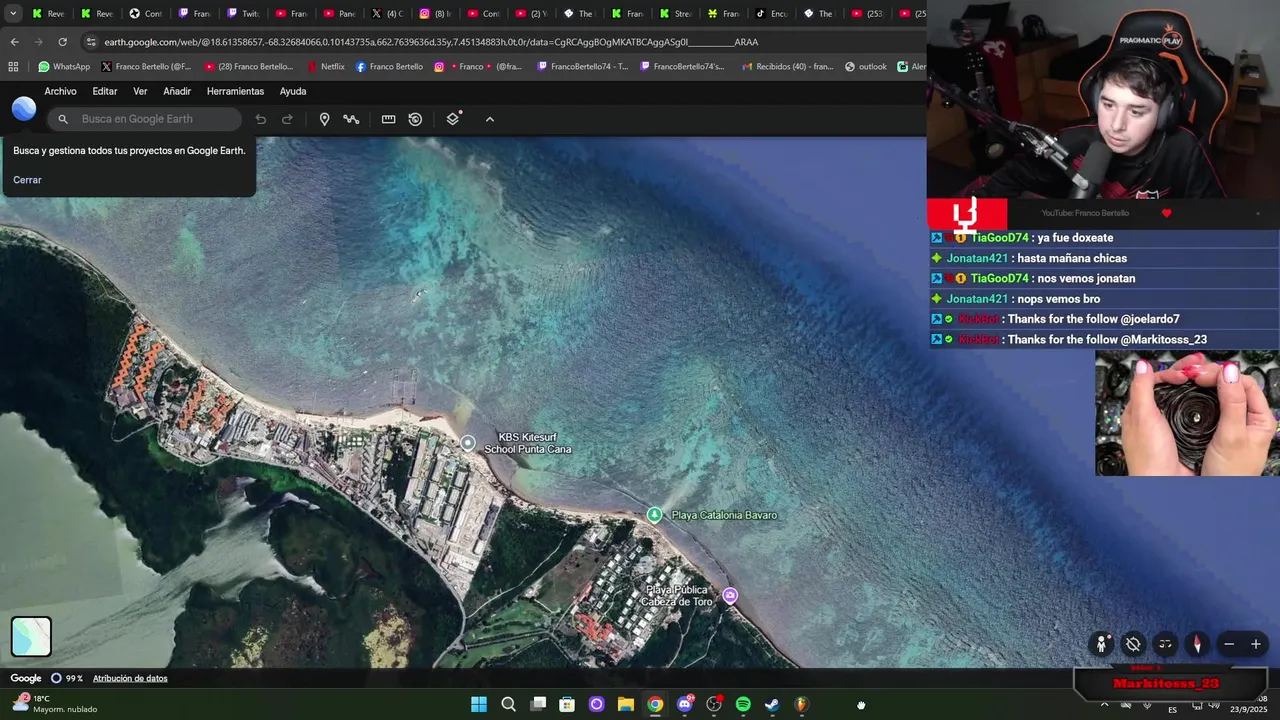Open the Archivo menu
This screenshot has width=1280, height=720.
coord(60,91)
